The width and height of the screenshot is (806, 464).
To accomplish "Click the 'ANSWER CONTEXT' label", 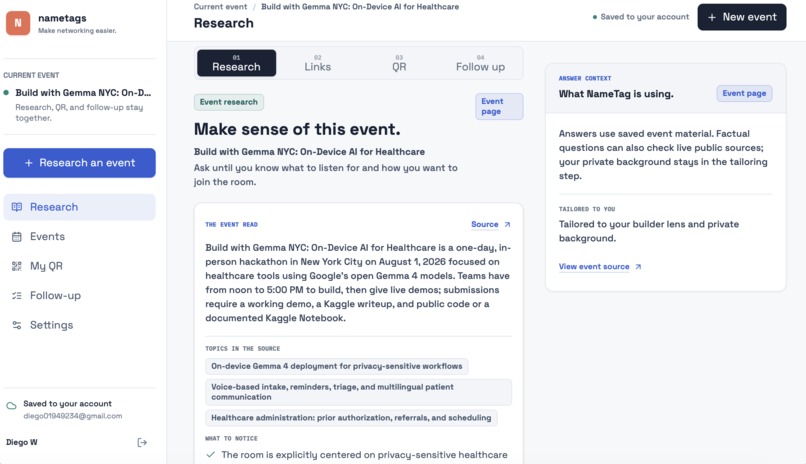I will click(585, 78).
